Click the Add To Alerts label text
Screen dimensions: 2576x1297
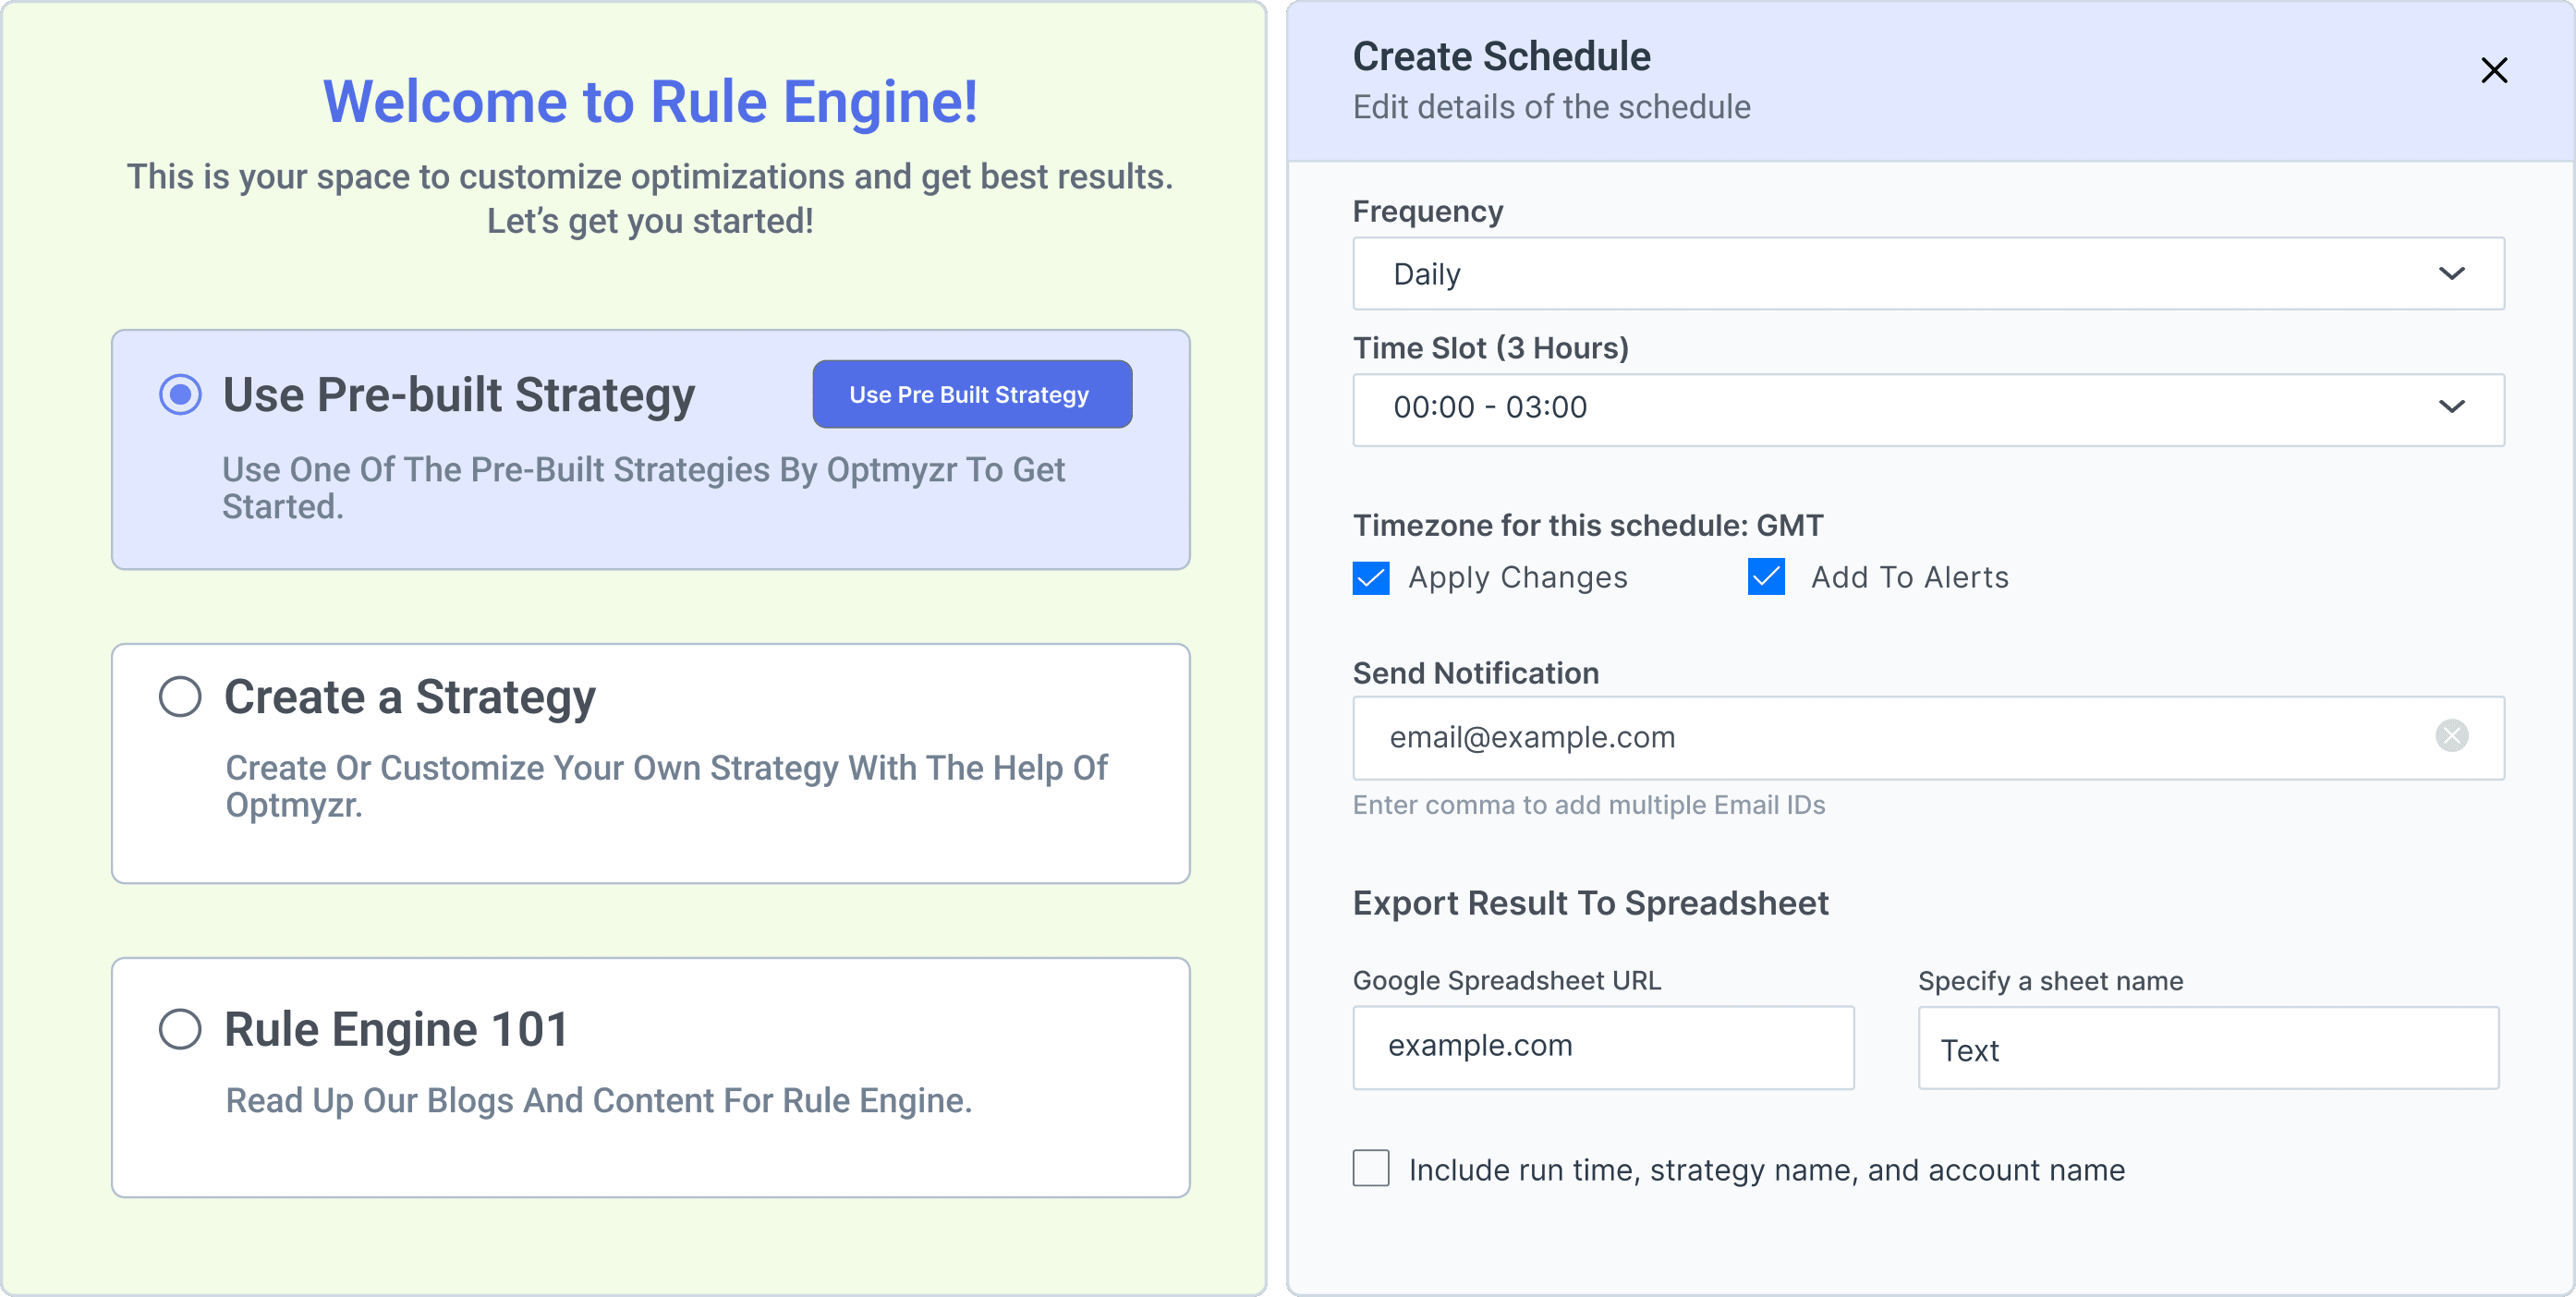(1910, 577)
